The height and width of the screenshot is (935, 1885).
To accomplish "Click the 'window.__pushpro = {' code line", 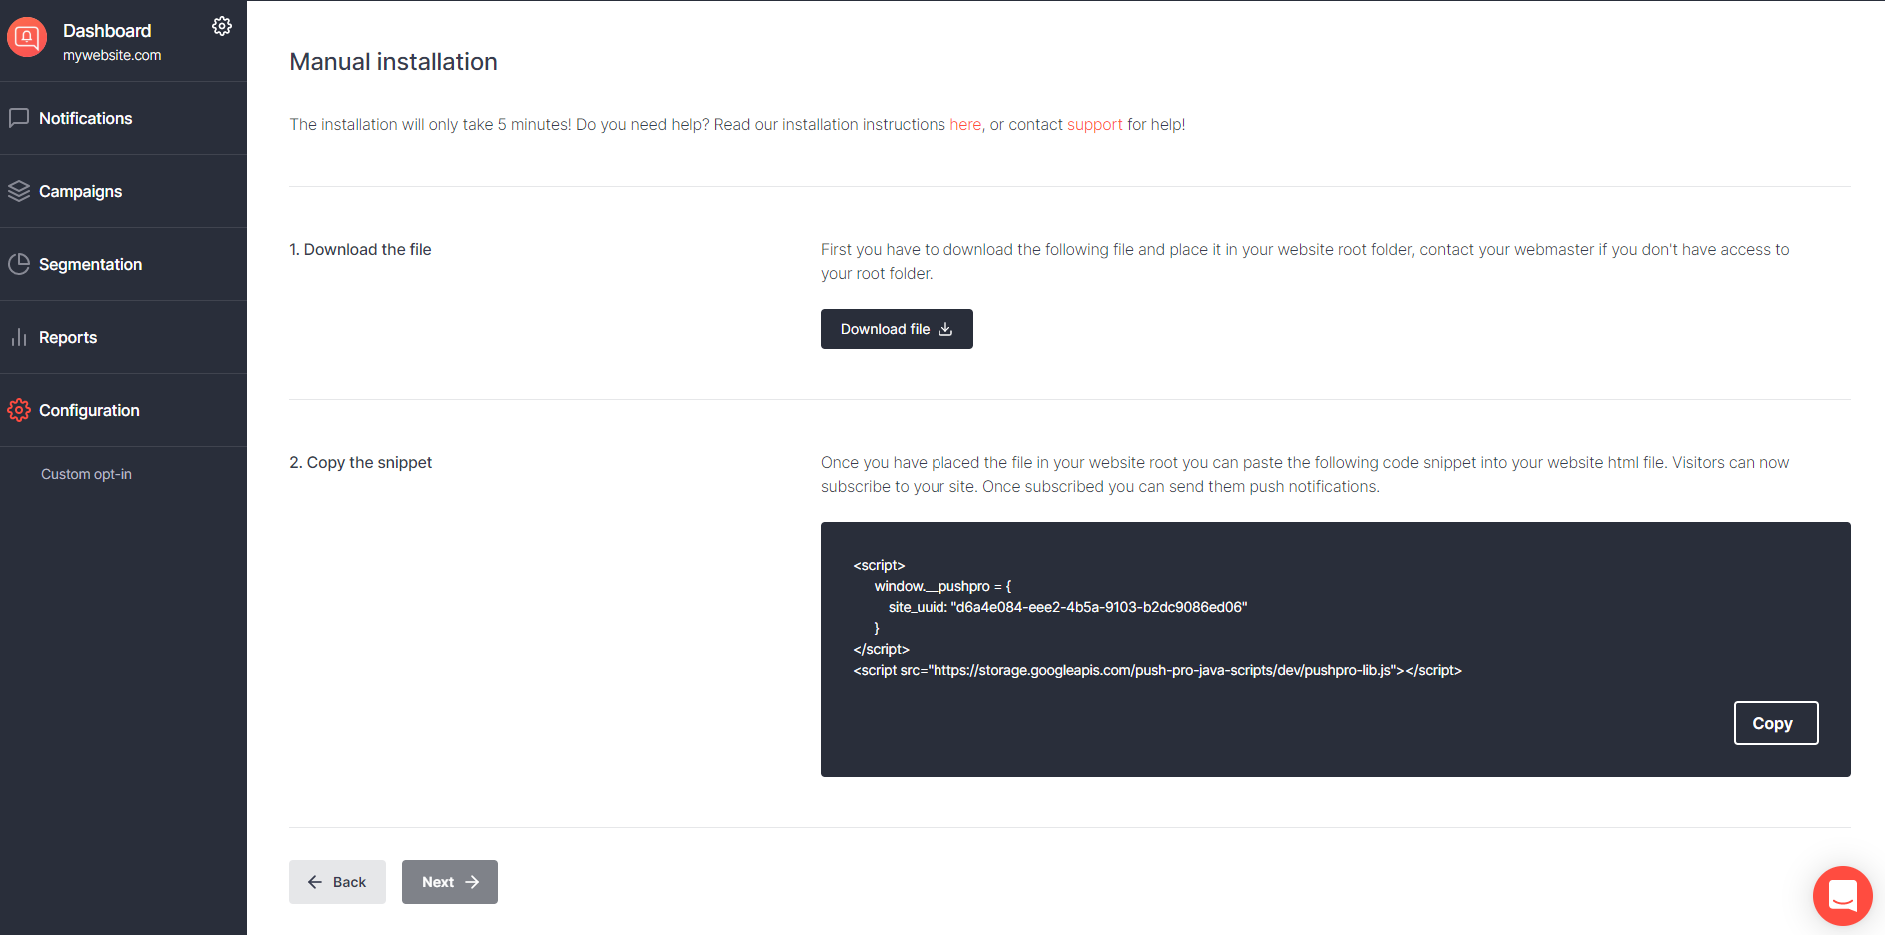I will [x=943, y=586].
